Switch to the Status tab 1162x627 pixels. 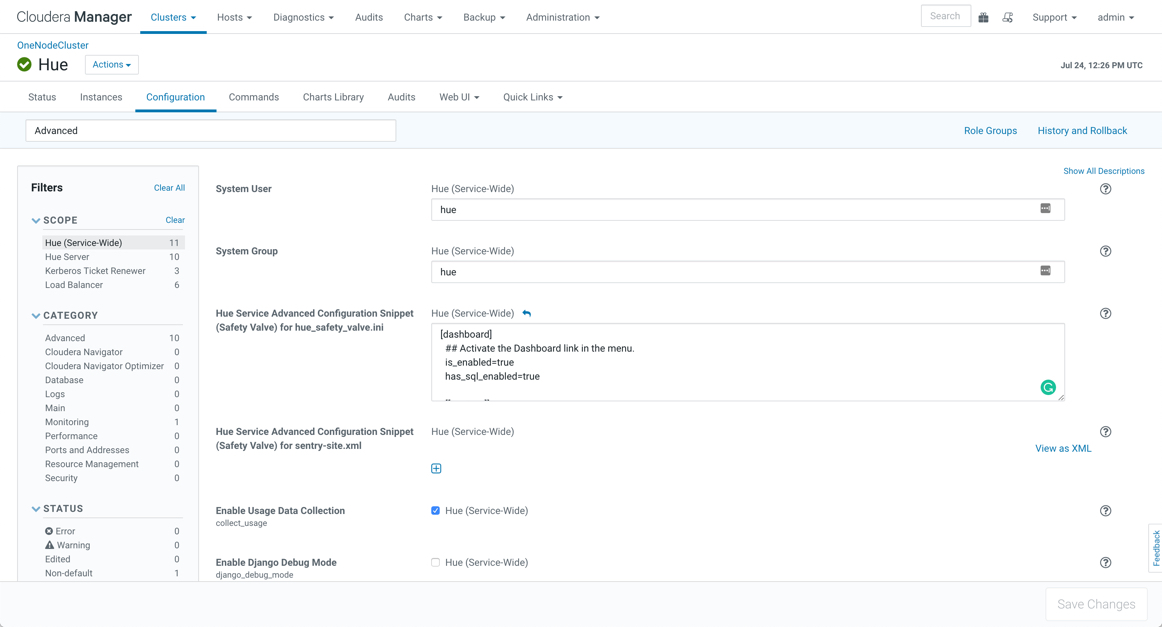tap(42, 97)
